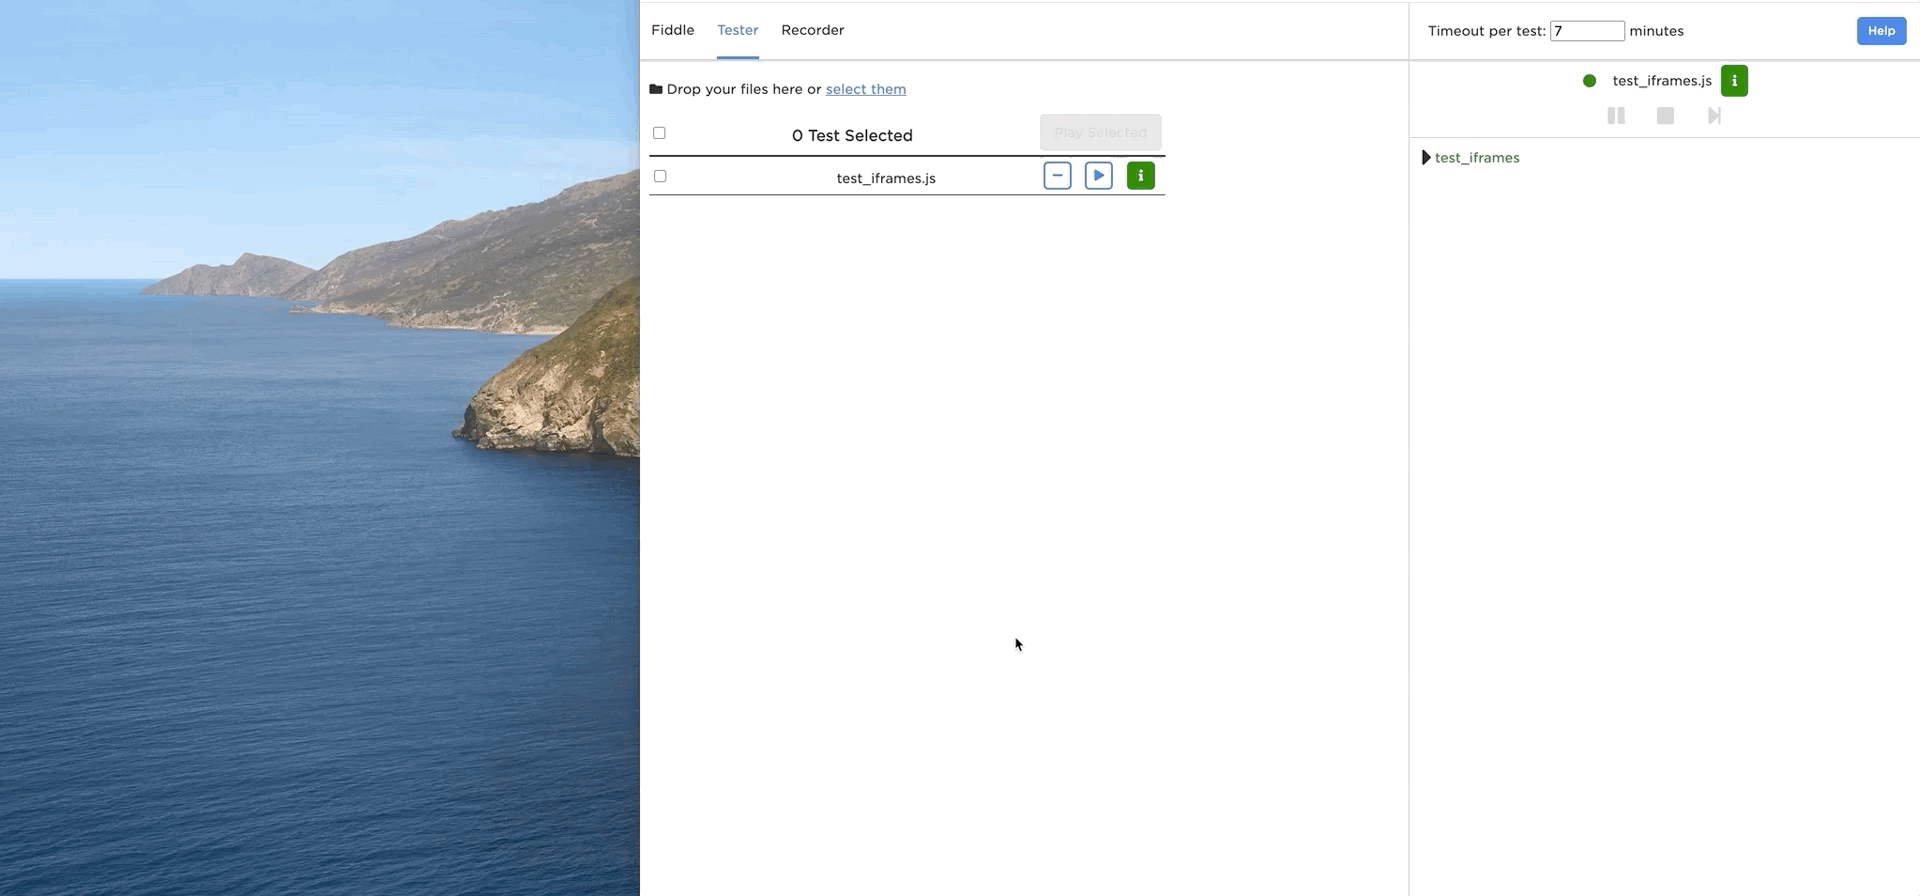
Task: Click the green status dot indicator
Action: [1589, 81]
